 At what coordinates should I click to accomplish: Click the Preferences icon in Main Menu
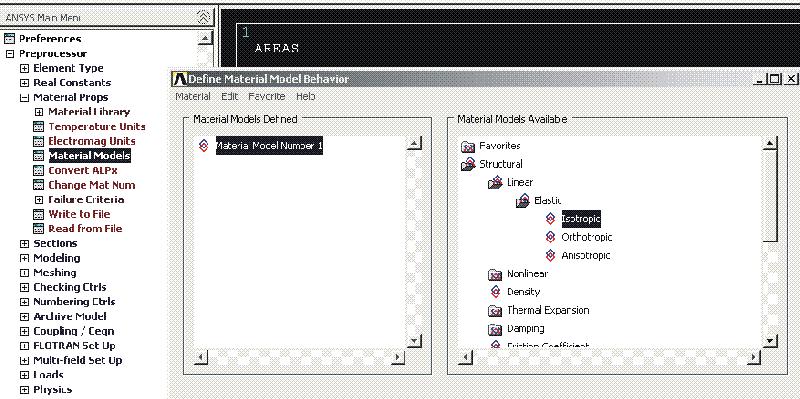[x=9, y=39]
